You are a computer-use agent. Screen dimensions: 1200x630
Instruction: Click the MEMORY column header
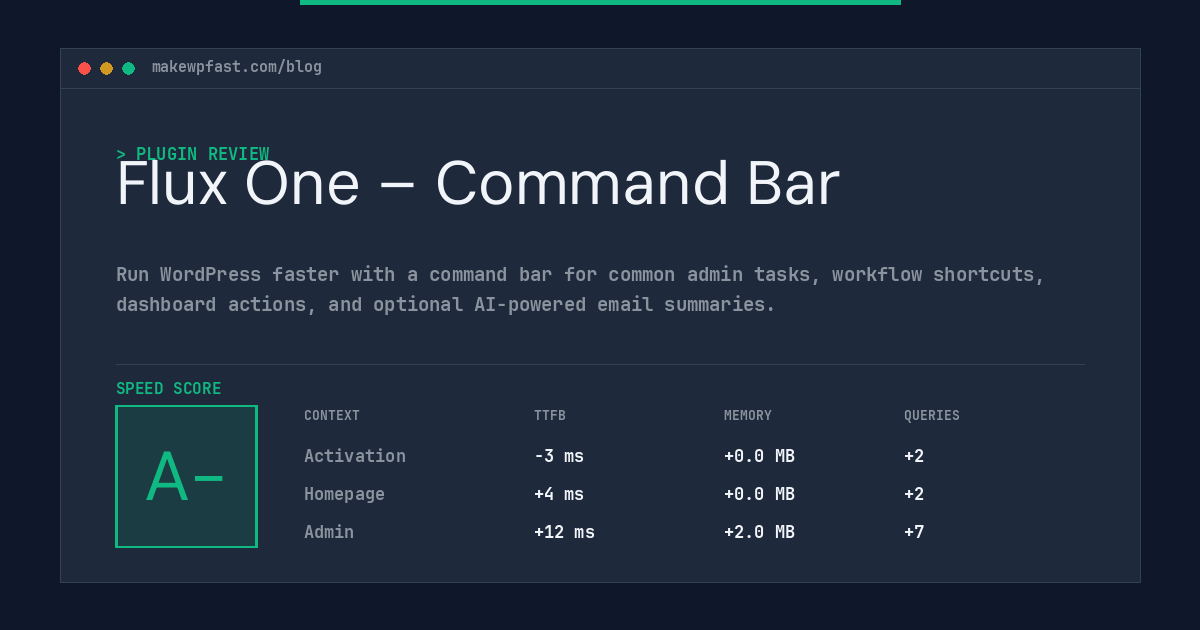748,415
